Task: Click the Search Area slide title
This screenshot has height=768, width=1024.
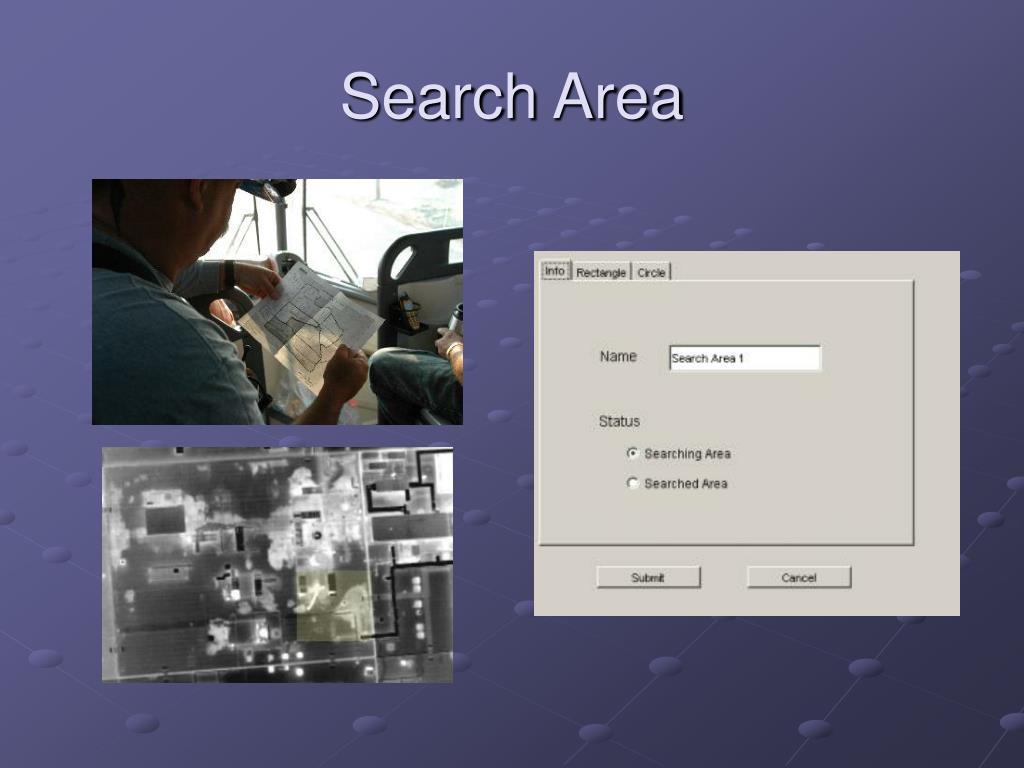Action: [512, 97]
